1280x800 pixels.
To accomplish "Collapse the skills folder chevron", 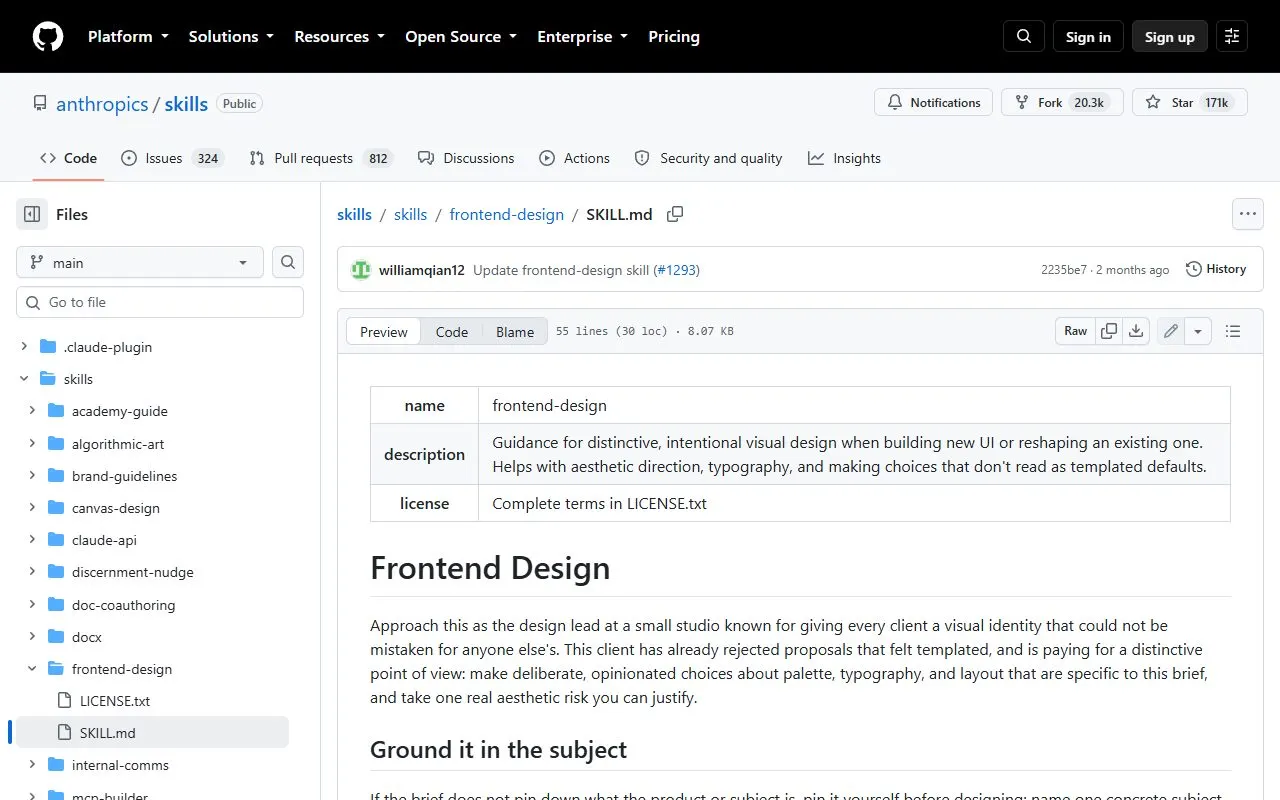I will click(24, 379).
